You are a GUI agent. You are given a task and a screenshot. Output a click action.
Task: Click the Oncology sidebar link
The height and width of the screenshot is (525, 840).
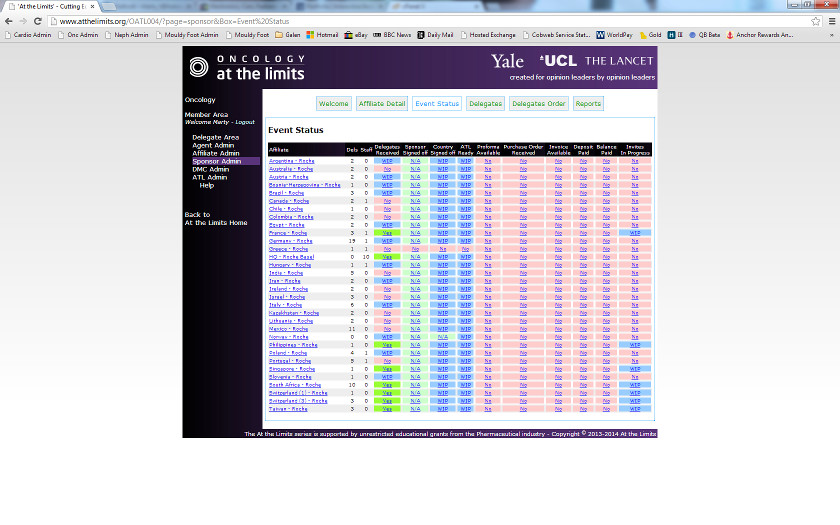[200, 100]
